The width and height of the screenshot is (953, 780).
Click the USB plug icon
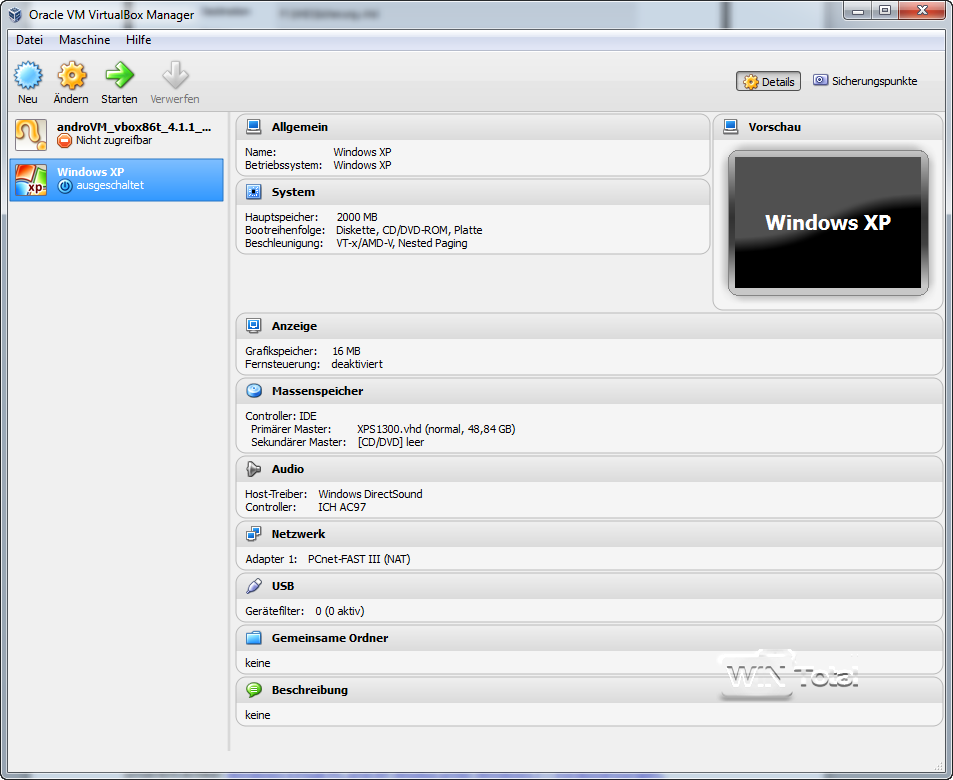(x=253, y=585)
